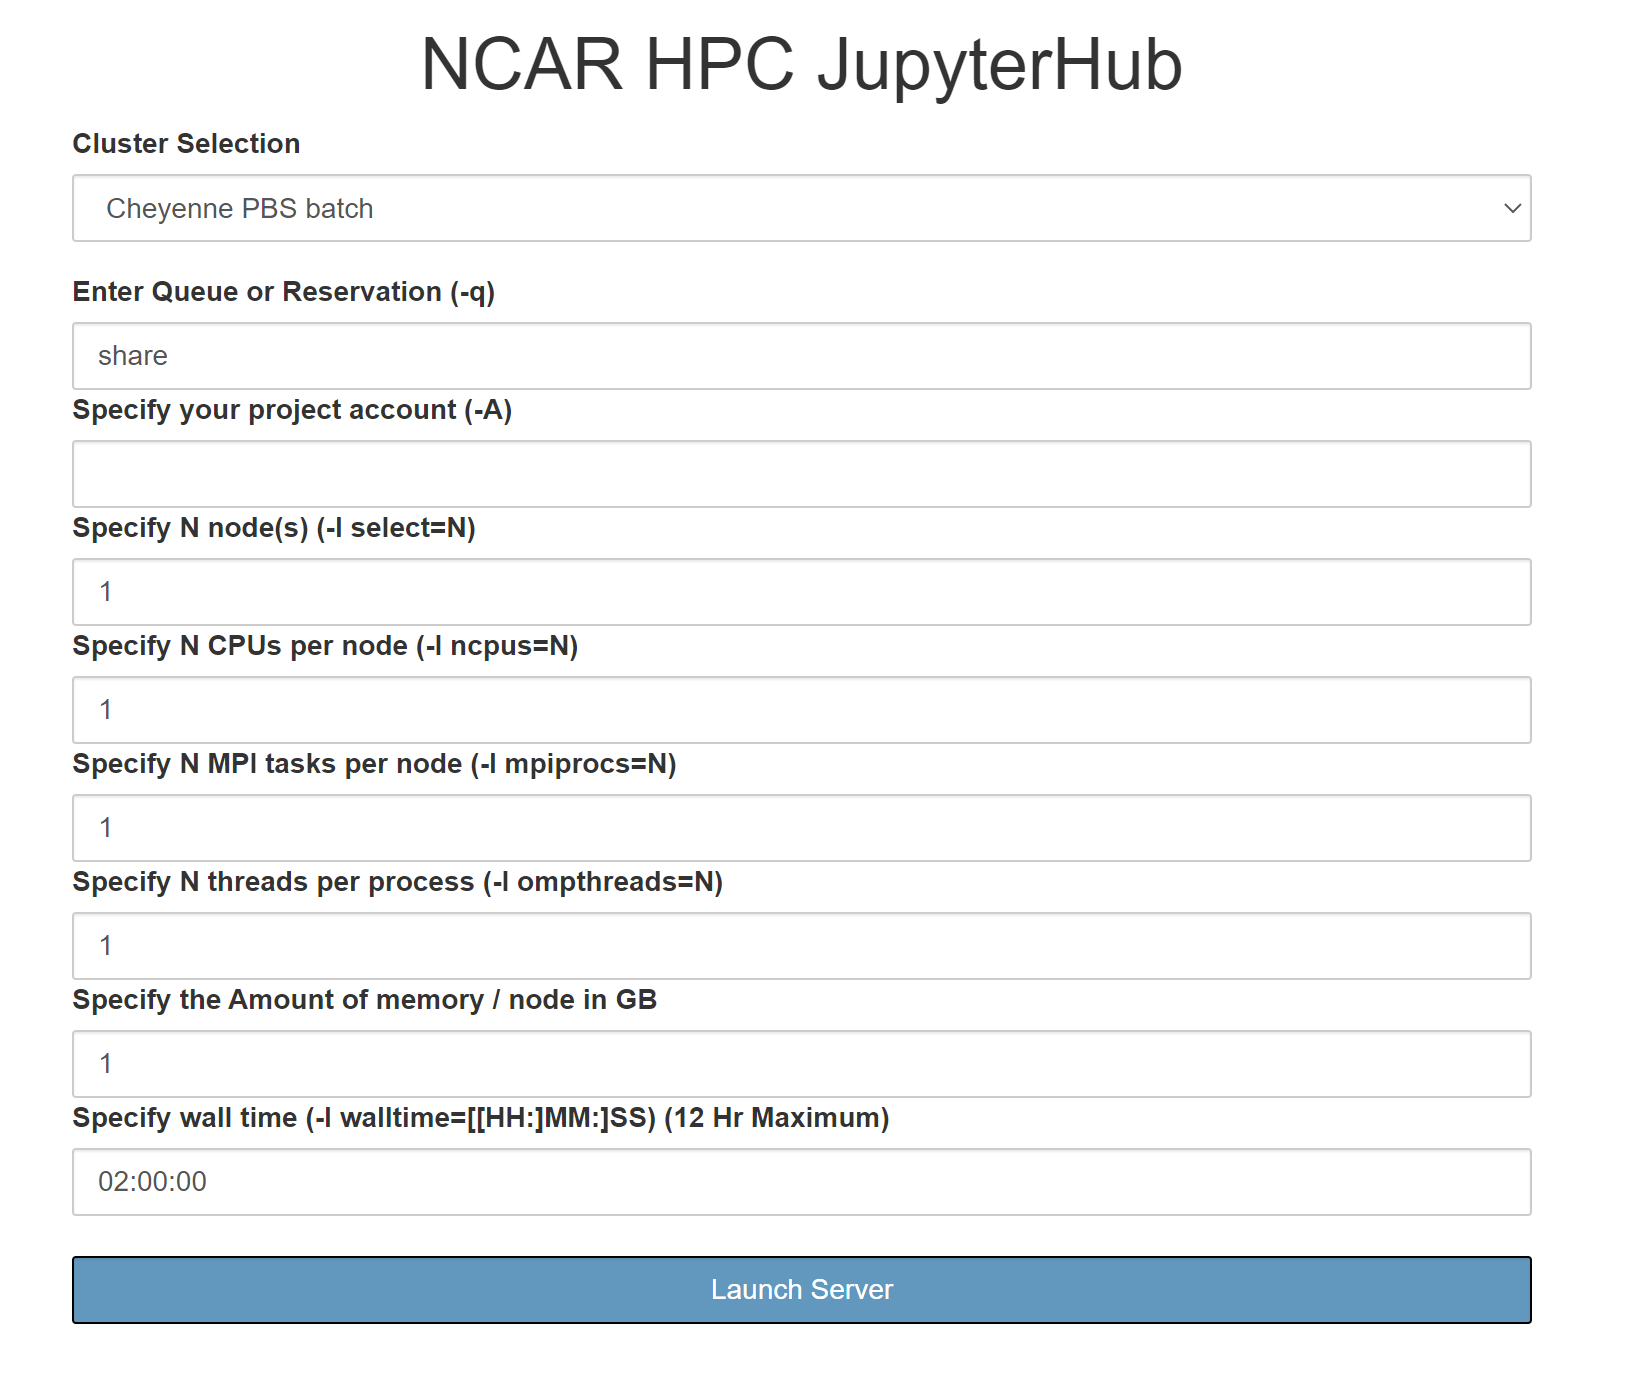Click the Specify wall time label
Screen dimensions: 1635x1381
pyautogui.click(x=480, y=1118)
